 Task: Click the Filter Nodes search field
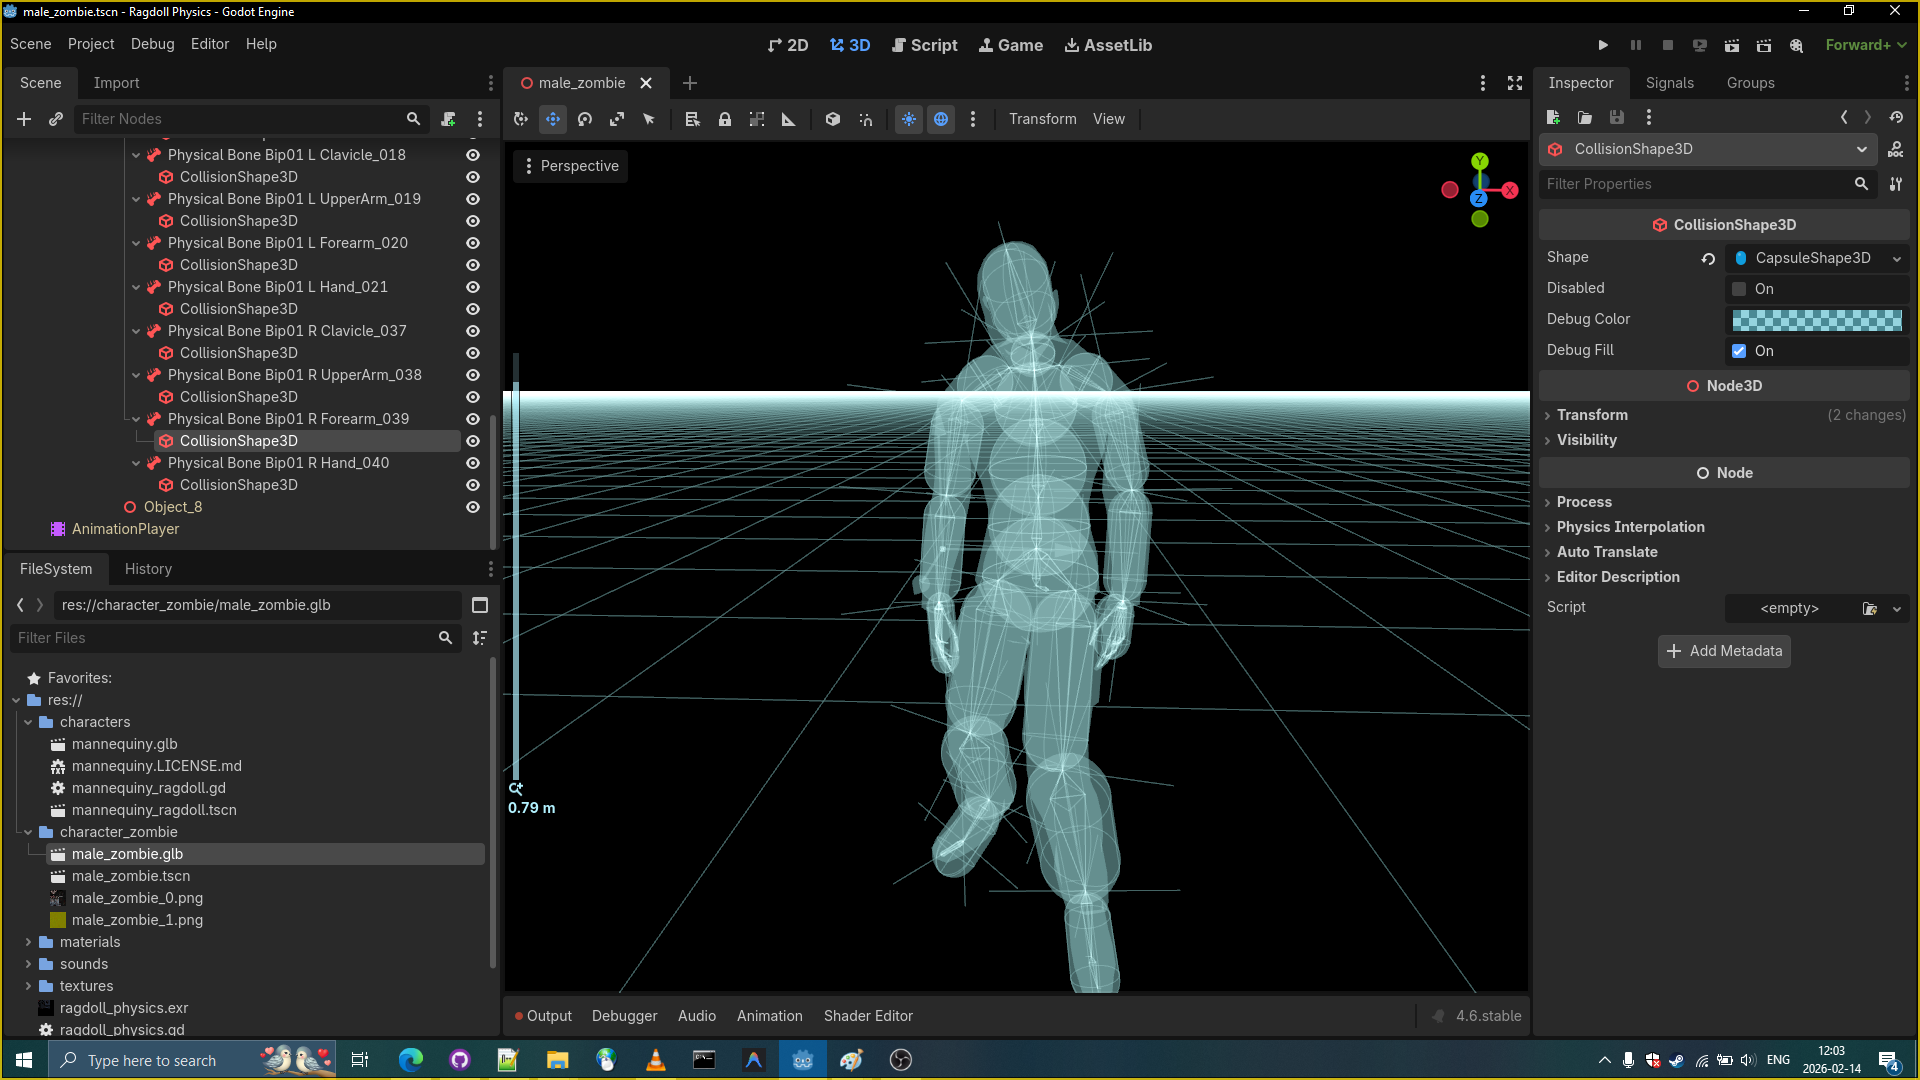click(240, 119)
